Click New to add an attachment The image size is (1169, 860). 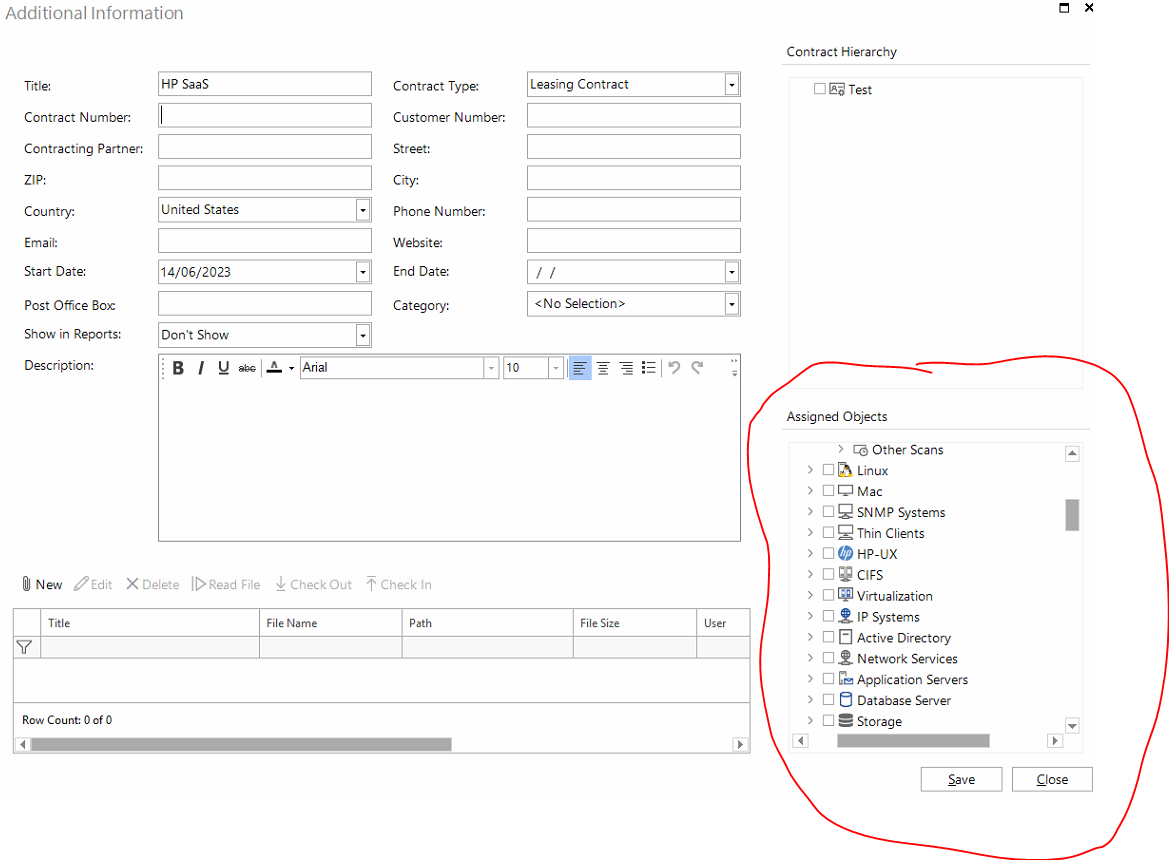[42, 585]
